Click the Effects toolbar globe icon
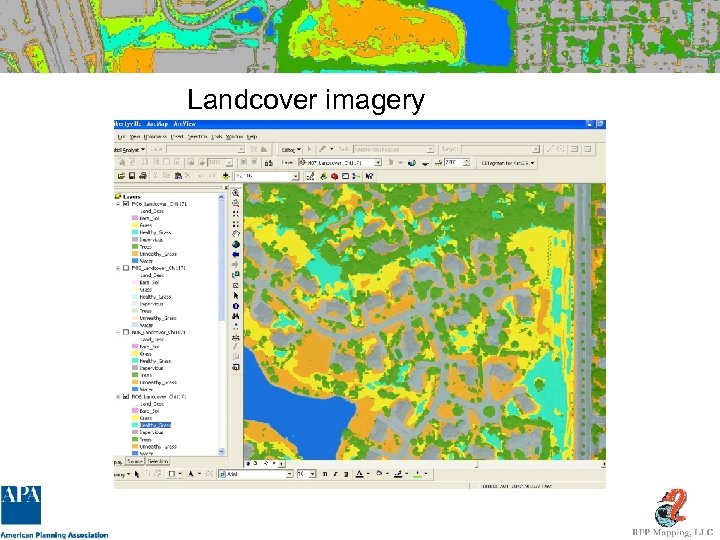 (412, 163)
